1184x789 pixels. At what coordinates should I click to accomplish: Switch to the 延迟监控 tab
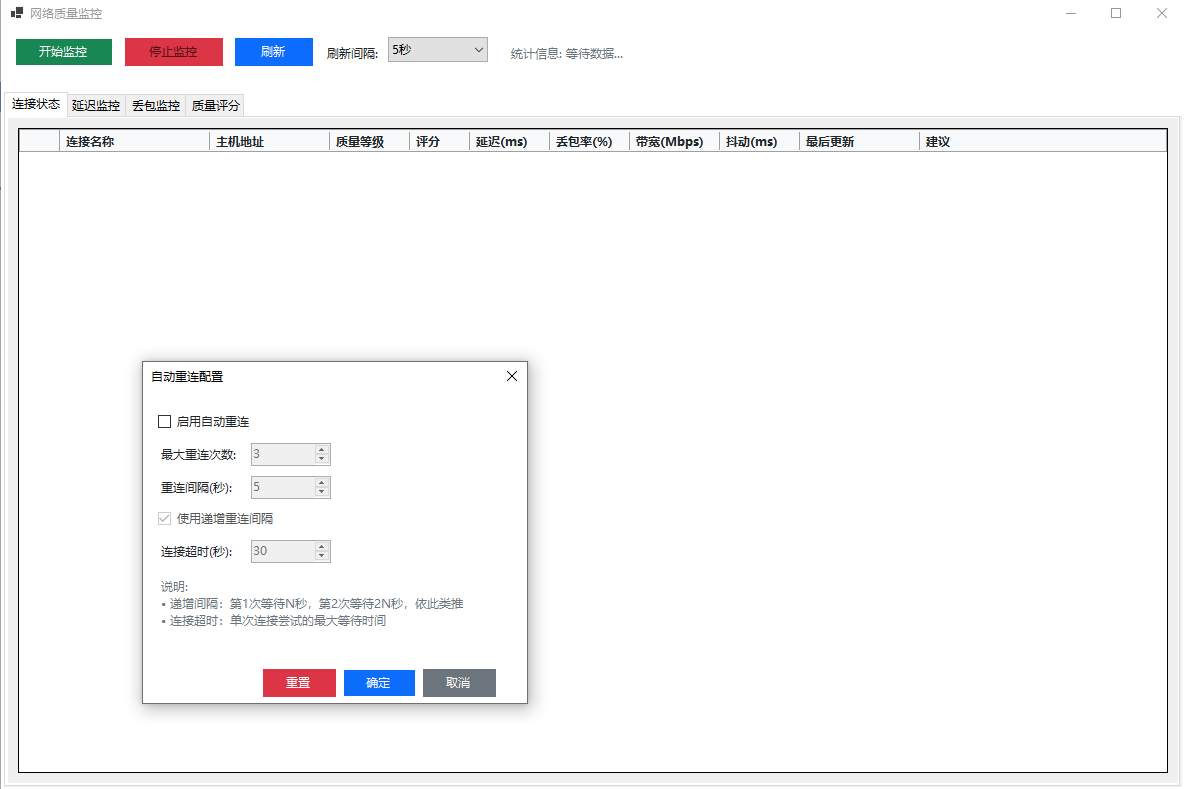point(96,106)
